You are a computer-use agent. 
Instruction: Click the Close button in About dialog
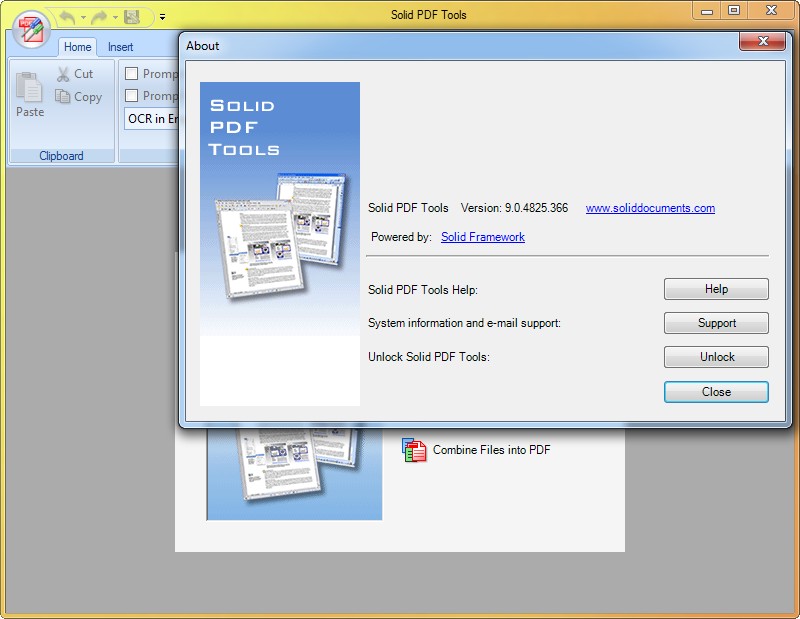click(716, 392)
